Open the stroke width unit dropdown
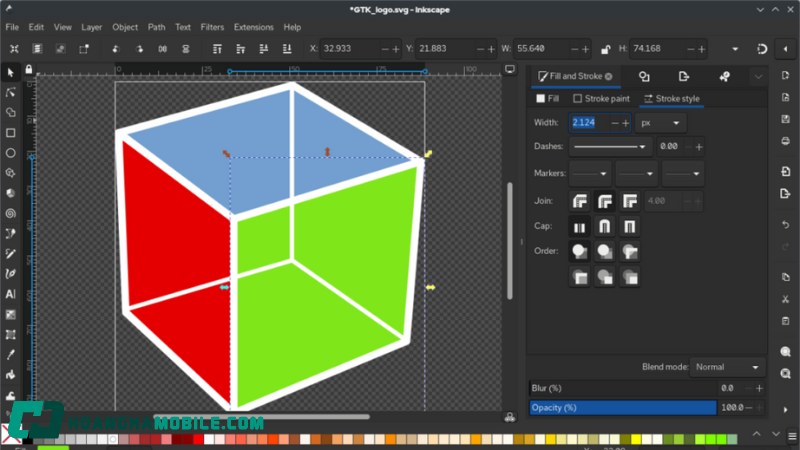This screenshot has width=800, height=450. 661,122
